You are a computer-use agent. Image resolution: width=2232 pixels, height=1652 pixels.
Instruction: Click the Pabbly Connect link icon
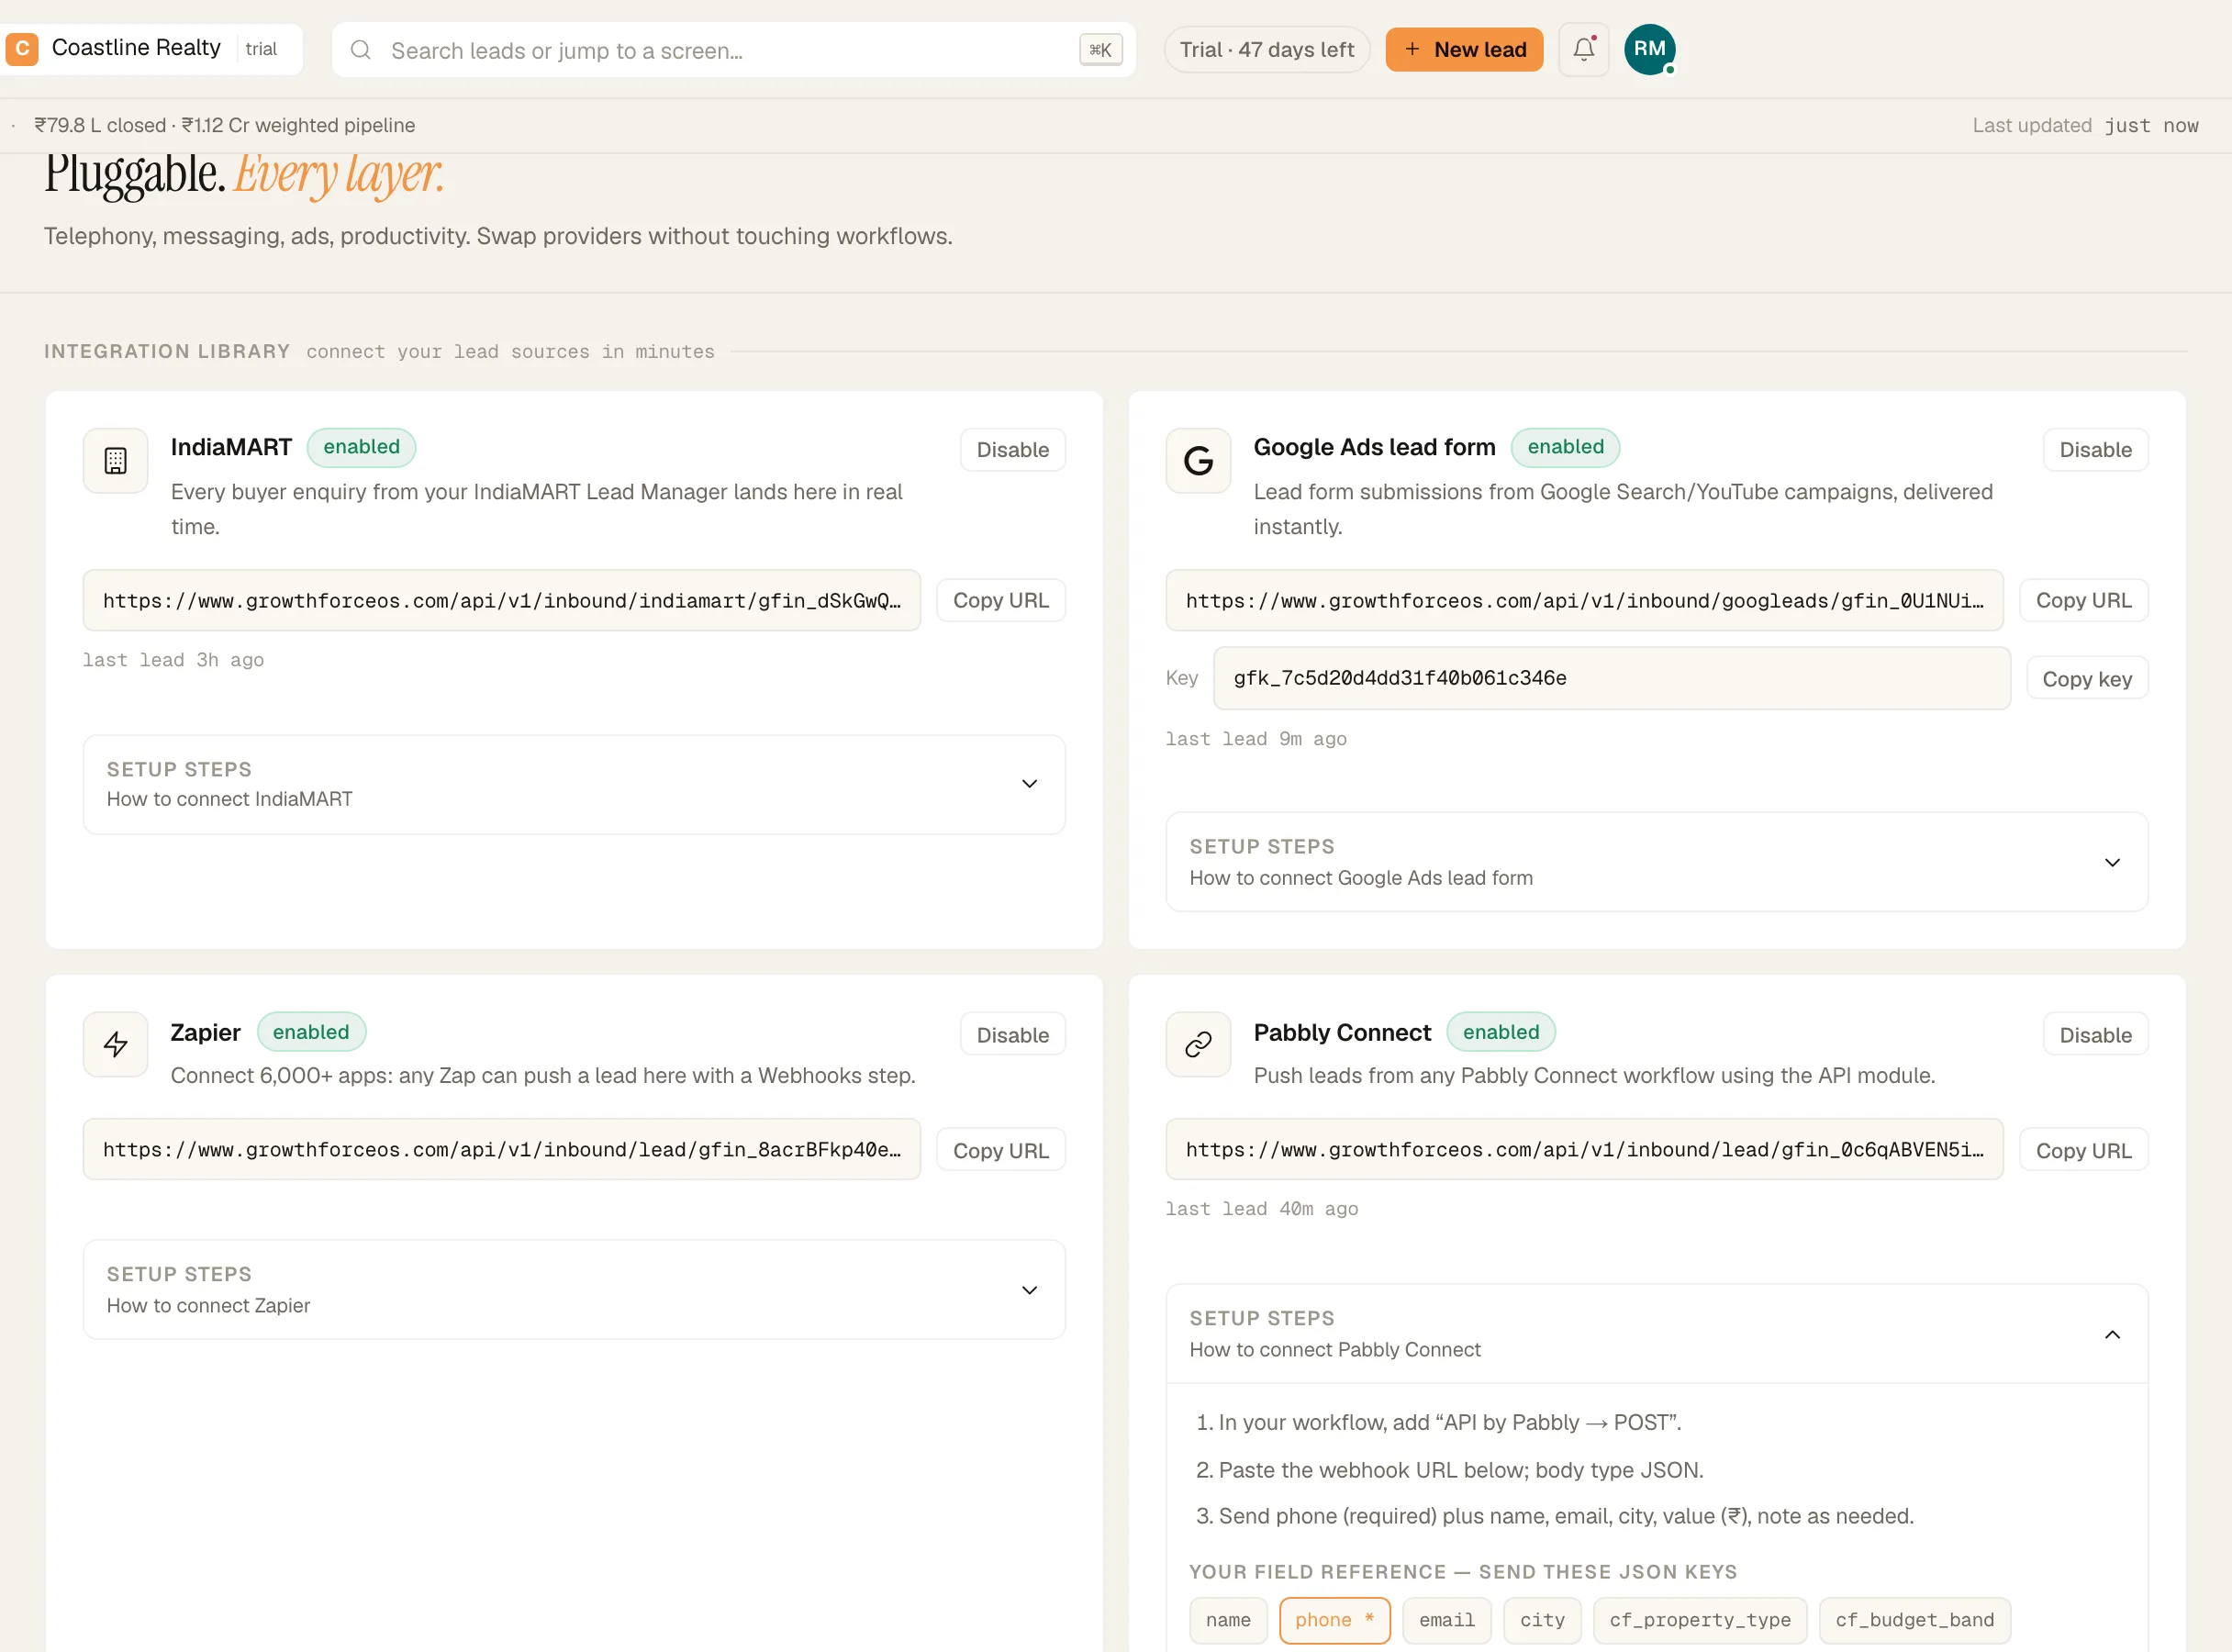tap(1198, 1045)
